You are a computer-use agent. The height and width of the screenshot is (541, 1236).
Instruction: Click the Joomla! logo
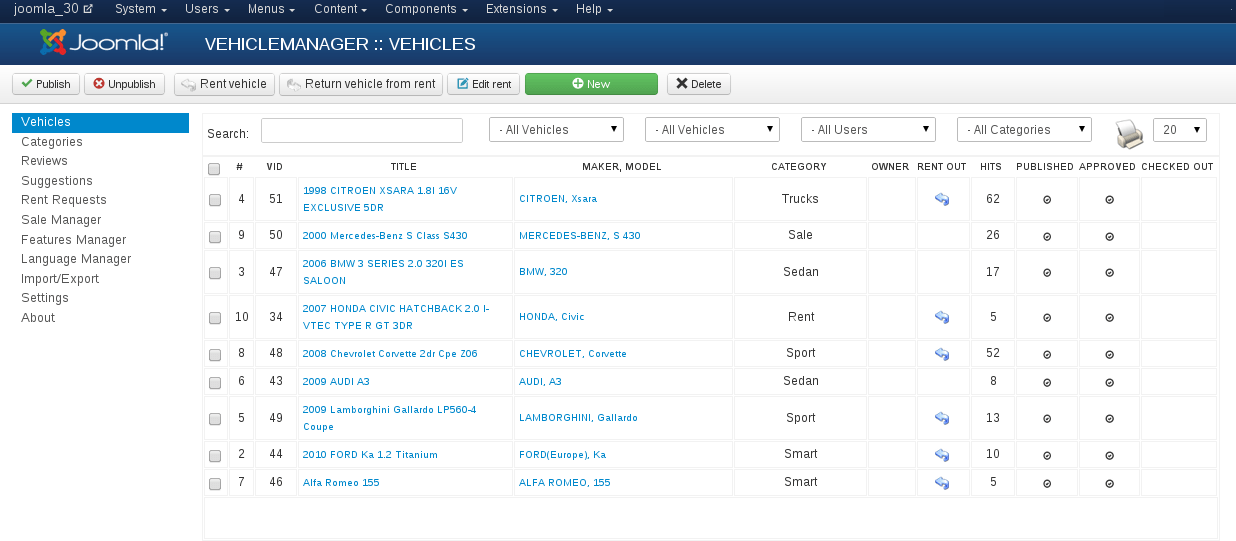[x=103, y=43]
